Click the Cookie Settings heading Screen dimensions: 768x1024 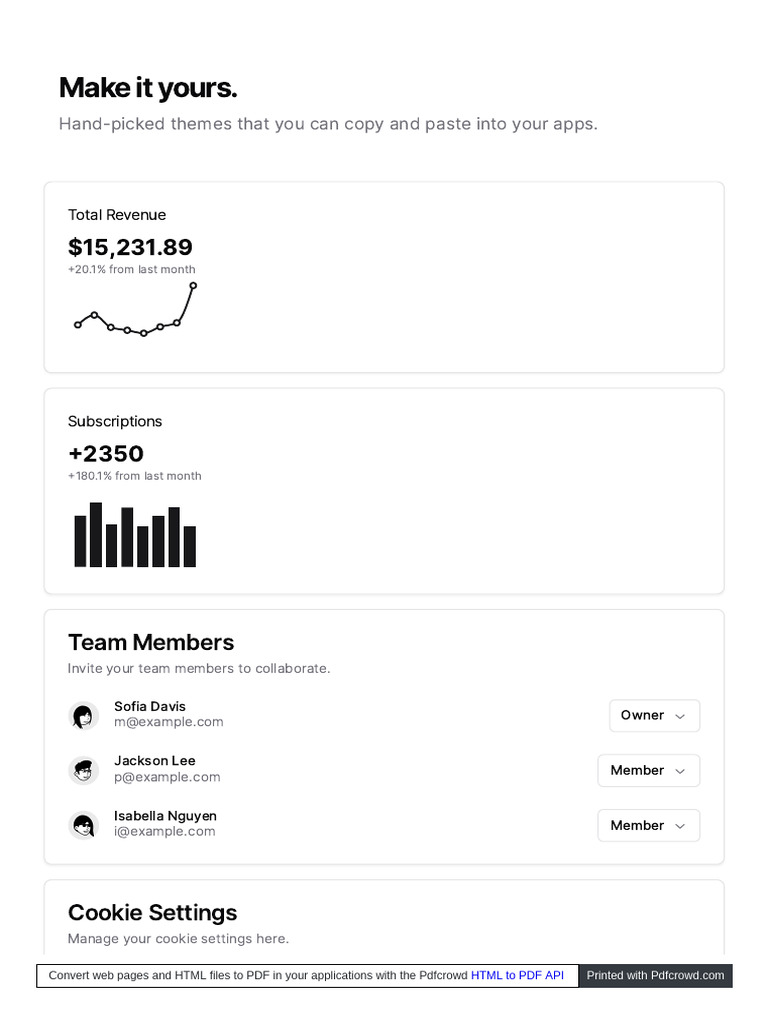pos(152,913)
